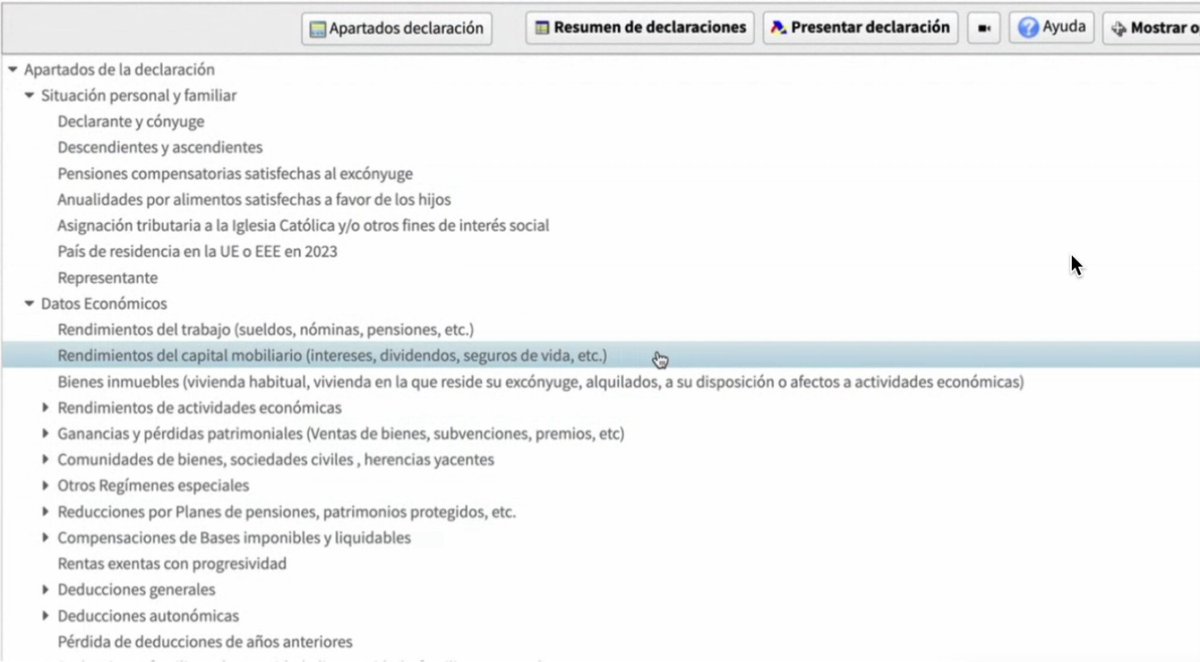Open Bienes inmuebles section

point(541,382)
